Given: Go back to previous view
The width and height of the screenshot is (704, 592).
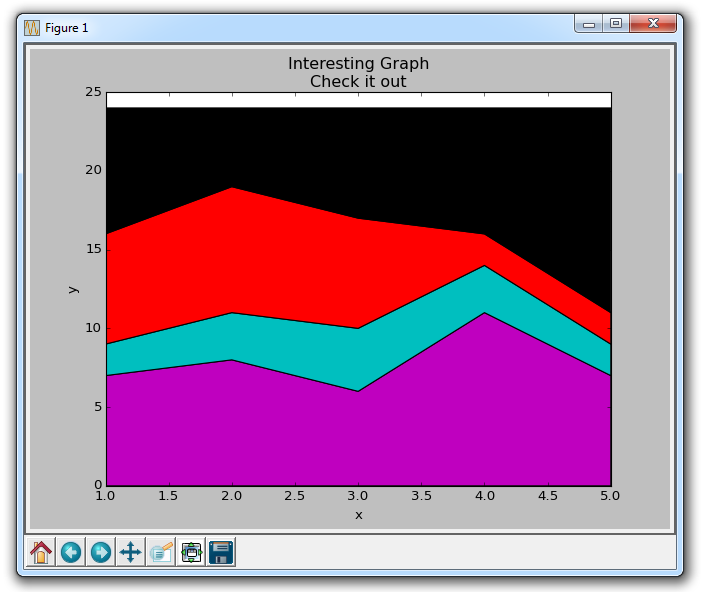Looking at the screenshot, I should click(x=71, y=551).
